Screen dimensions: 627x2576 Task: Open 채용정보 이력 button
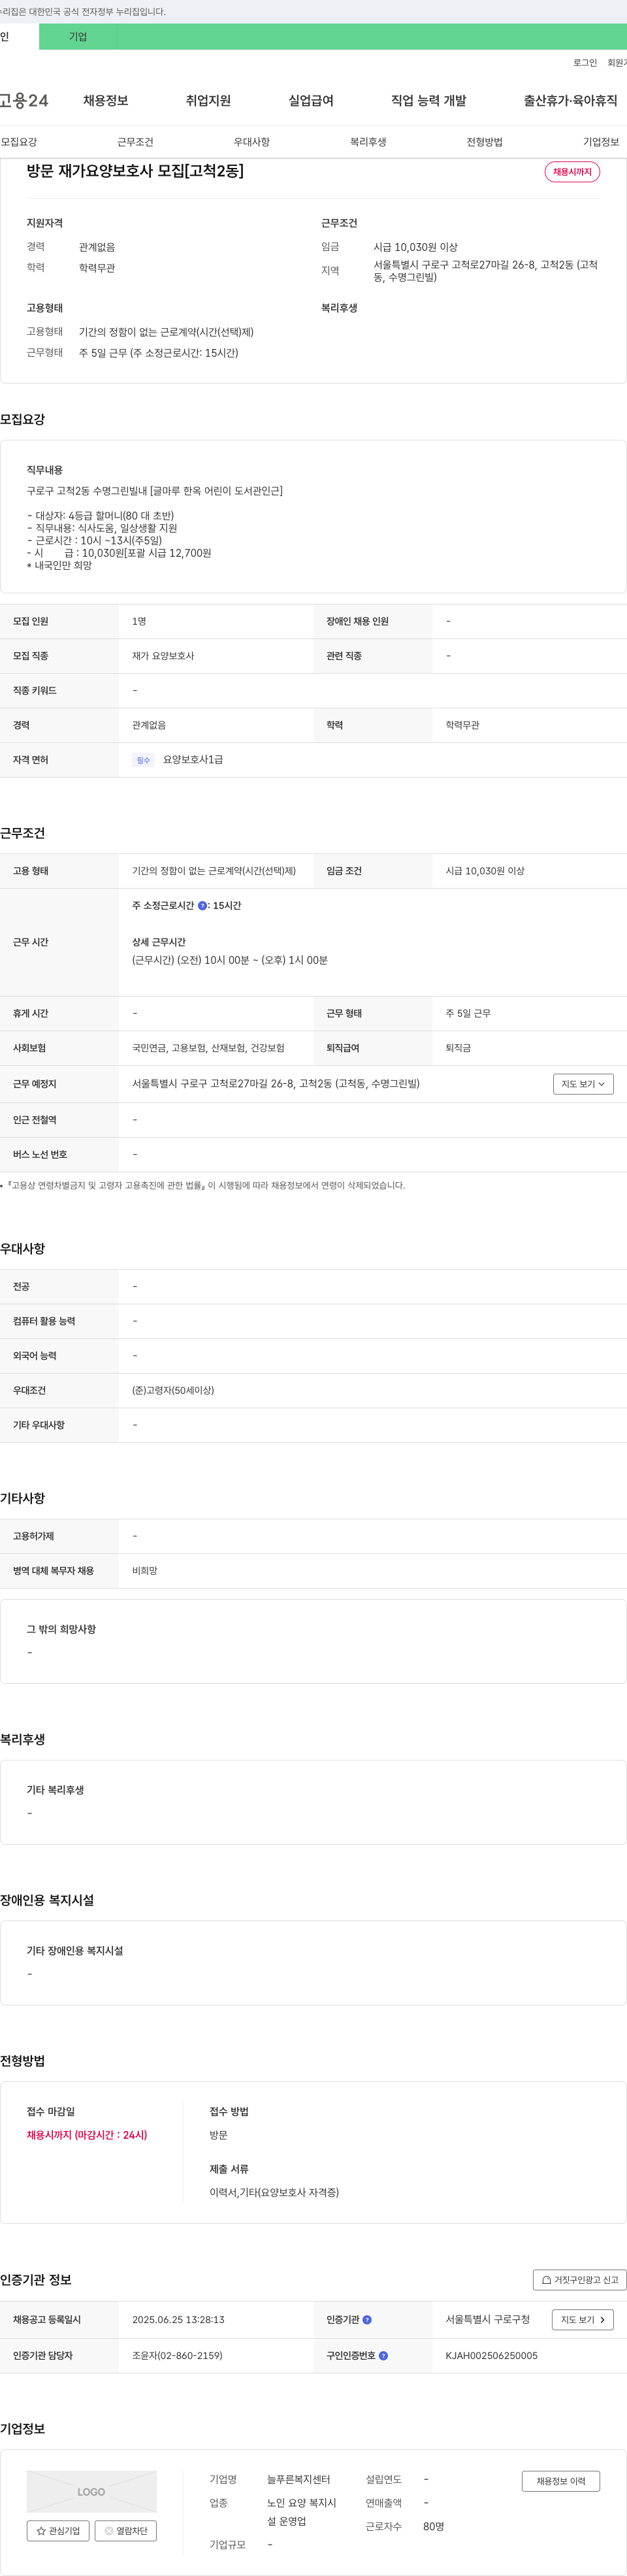click(x=561, y=2481)
